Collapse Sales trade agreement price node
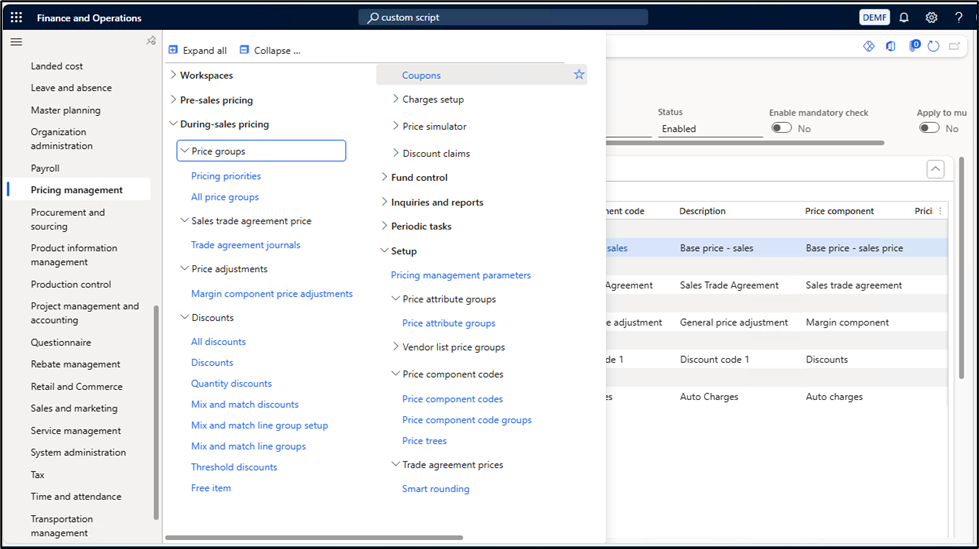Viewport: 979px width, 549px height. click(x=184, y=220)
